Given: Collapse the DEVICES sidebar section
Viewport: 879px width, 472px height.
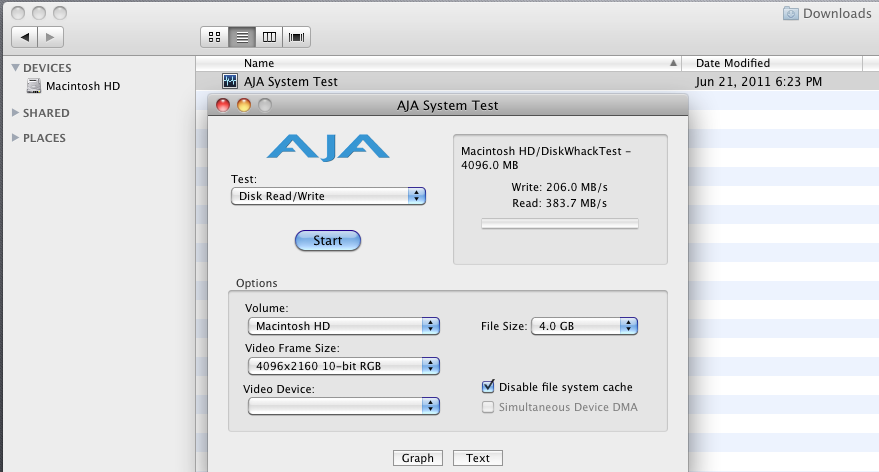Looking at the screenshot, I should tap(16, 68).
